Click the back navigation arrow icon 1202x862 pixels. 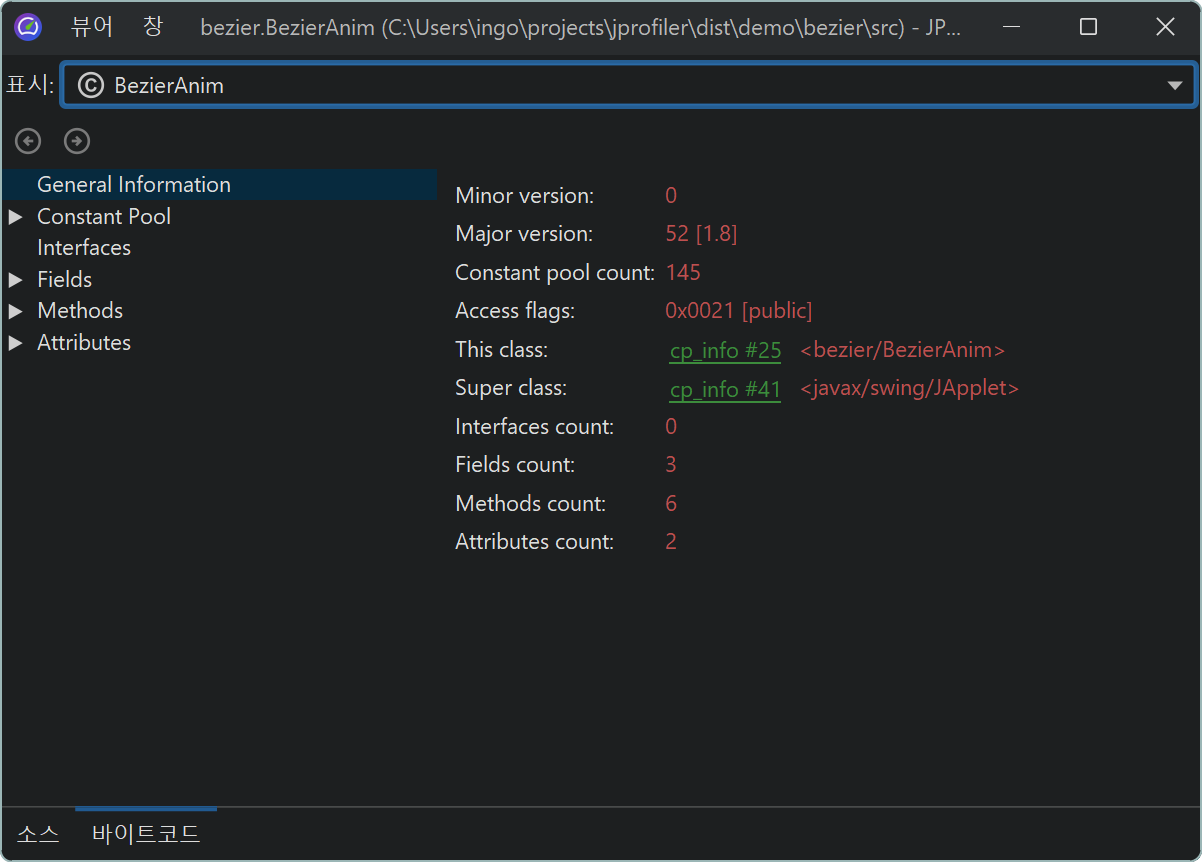(x=28, y=142)
